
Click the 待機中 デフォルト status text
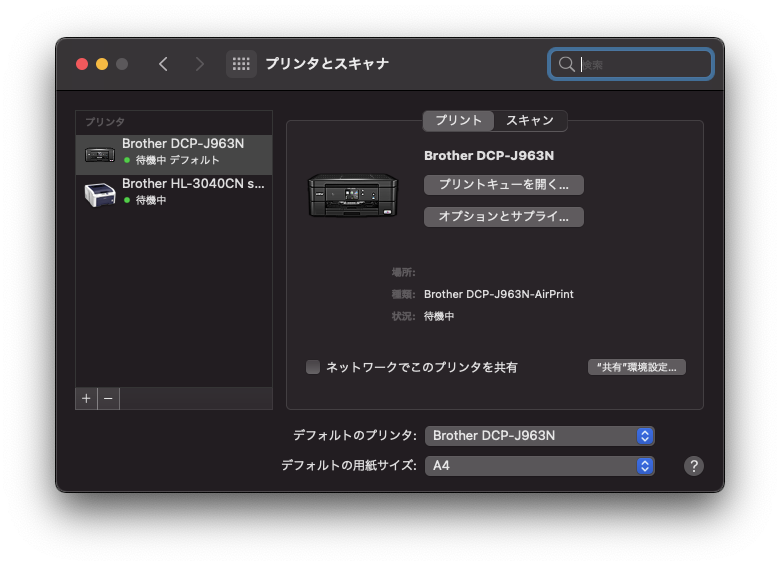point(177,160)
